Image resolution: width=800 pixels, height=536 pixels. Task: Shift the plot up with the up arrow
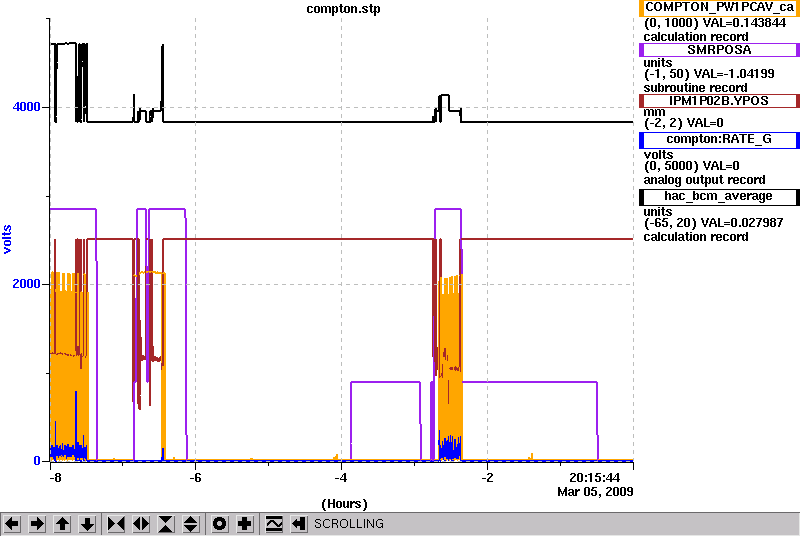coord(62,524)
